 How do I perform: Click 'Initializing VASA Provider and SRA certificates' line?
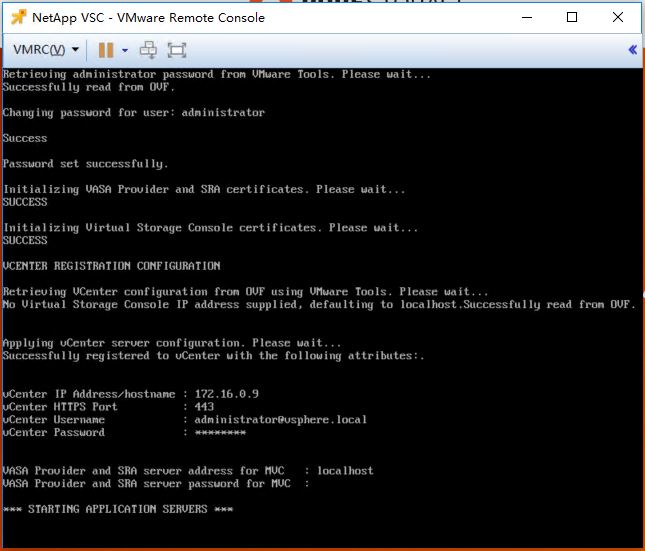coord(204,189)
